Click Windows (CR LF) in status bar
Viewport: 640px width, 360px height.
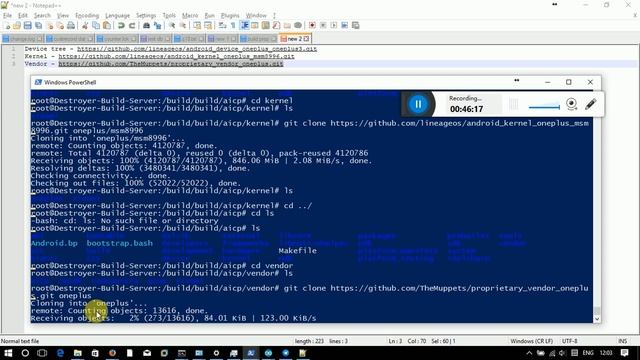click(531, 341)
